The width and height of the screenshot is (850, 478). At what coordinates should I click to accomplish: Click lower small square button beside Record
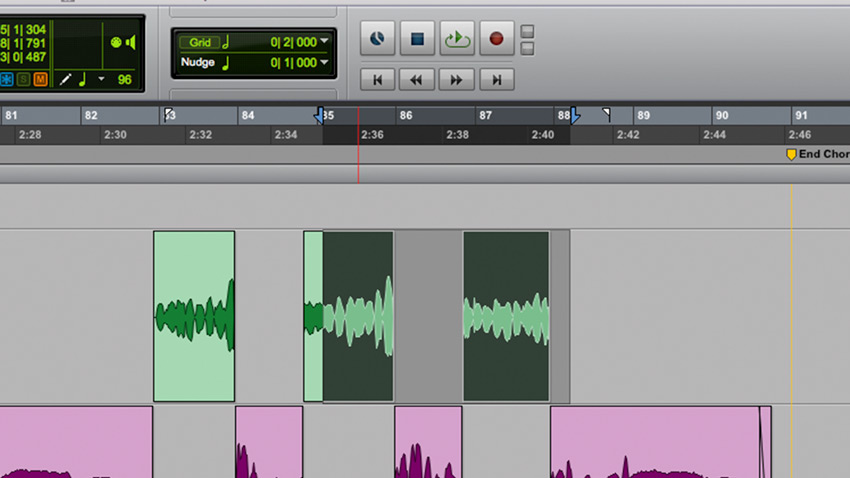pos(527,48)
